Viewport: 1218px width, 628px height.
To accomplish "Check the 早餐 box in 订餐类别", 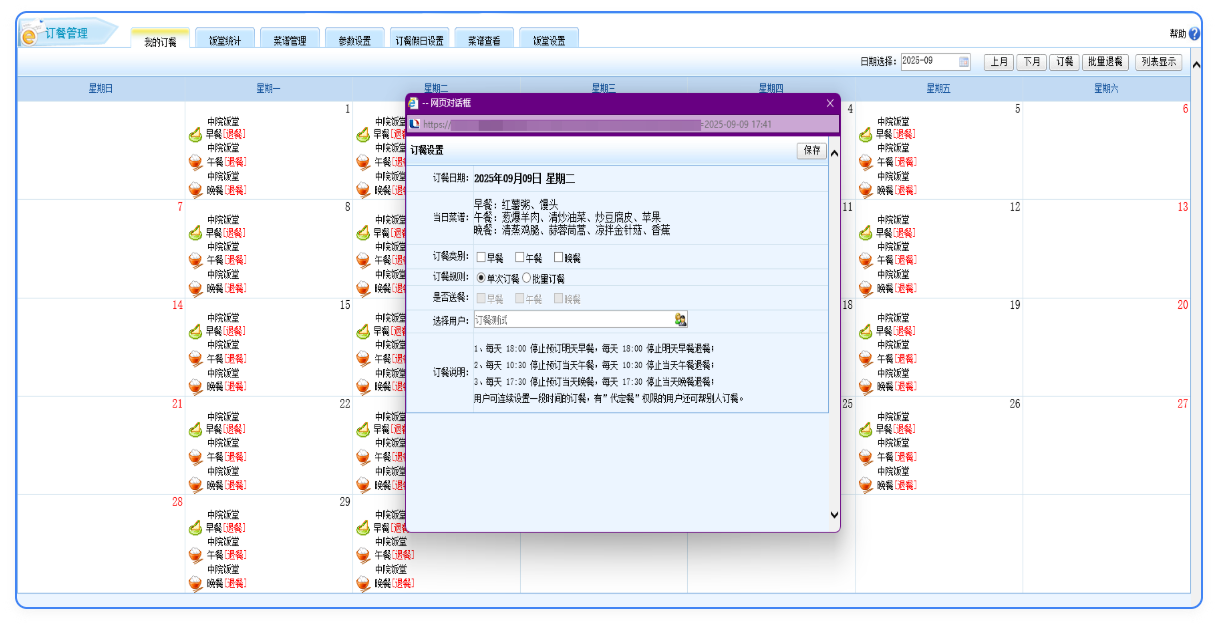I will [481, 258].
